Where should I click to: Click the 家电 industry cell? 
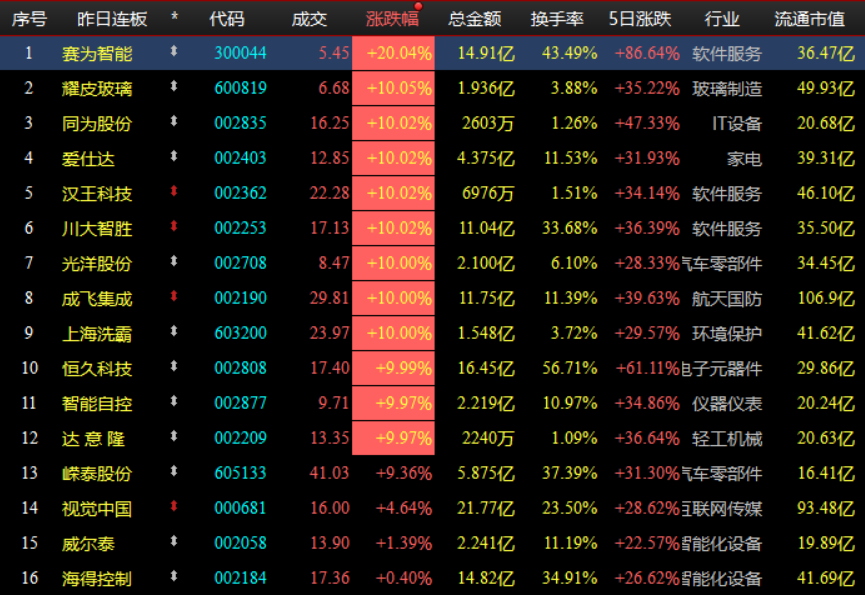[x=744, y=159]
